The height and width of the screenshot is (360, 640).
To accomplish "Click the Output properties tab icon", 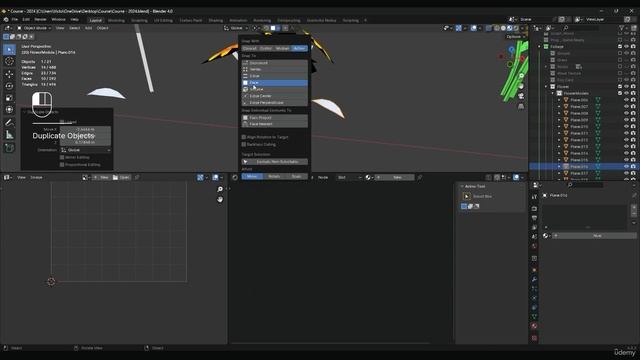I will 534,218.
